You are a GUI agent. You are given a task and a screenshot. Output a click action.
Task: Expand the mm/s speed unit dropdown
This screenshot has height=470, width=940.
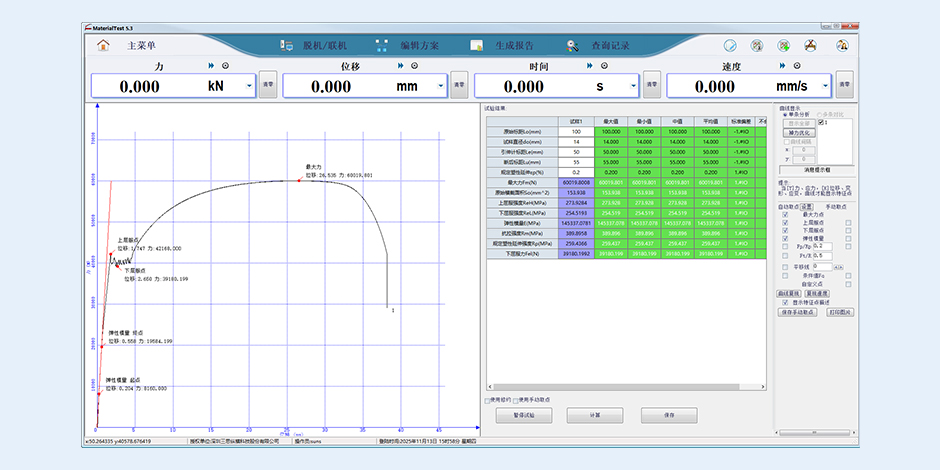point(825,86)
